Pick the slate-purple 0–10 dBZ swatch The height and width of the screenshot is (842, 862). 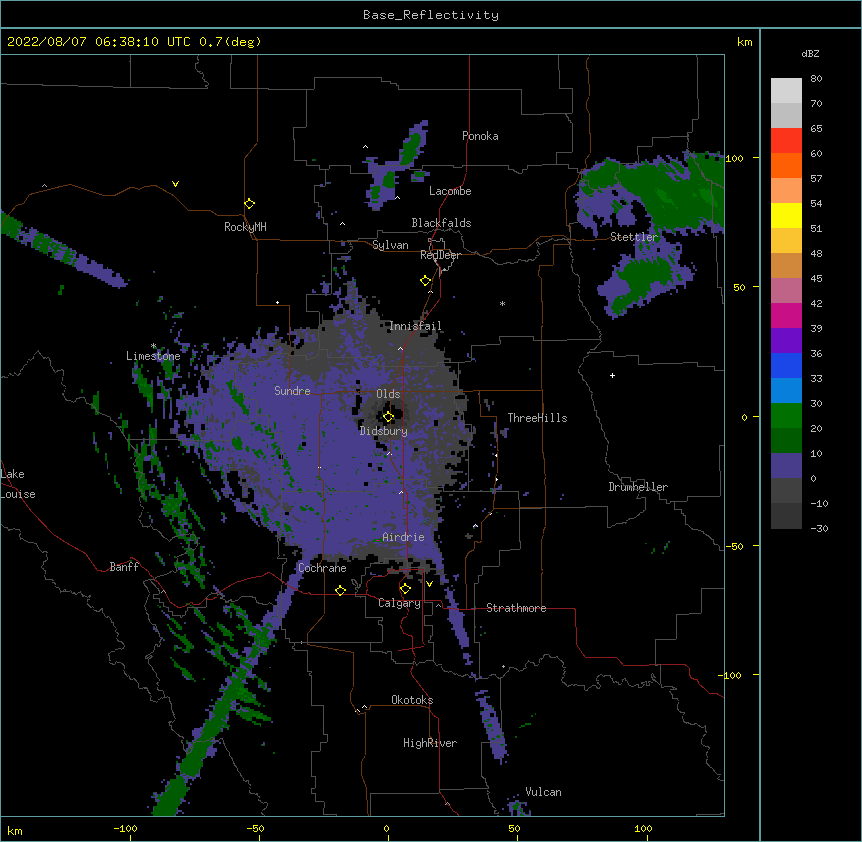786,466
